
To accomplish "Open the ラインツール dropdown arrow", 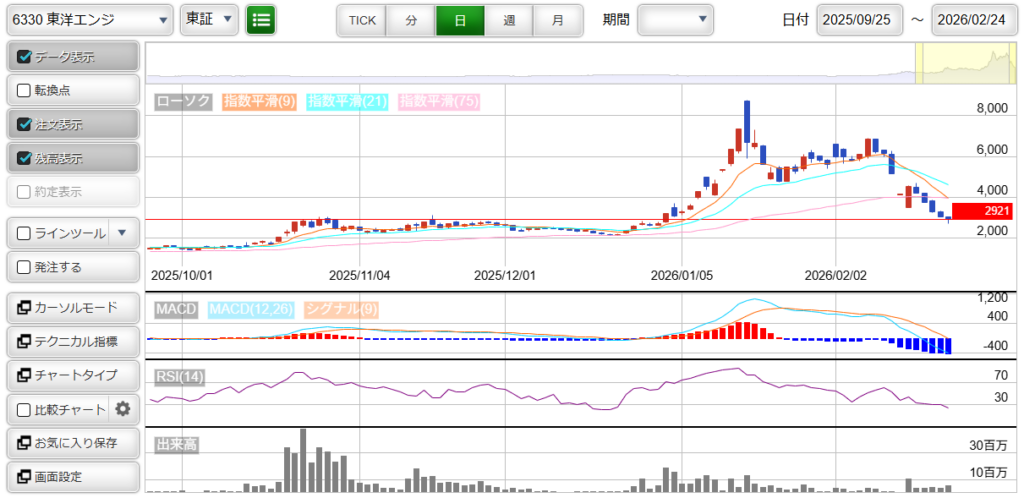I will pos(122,233).
